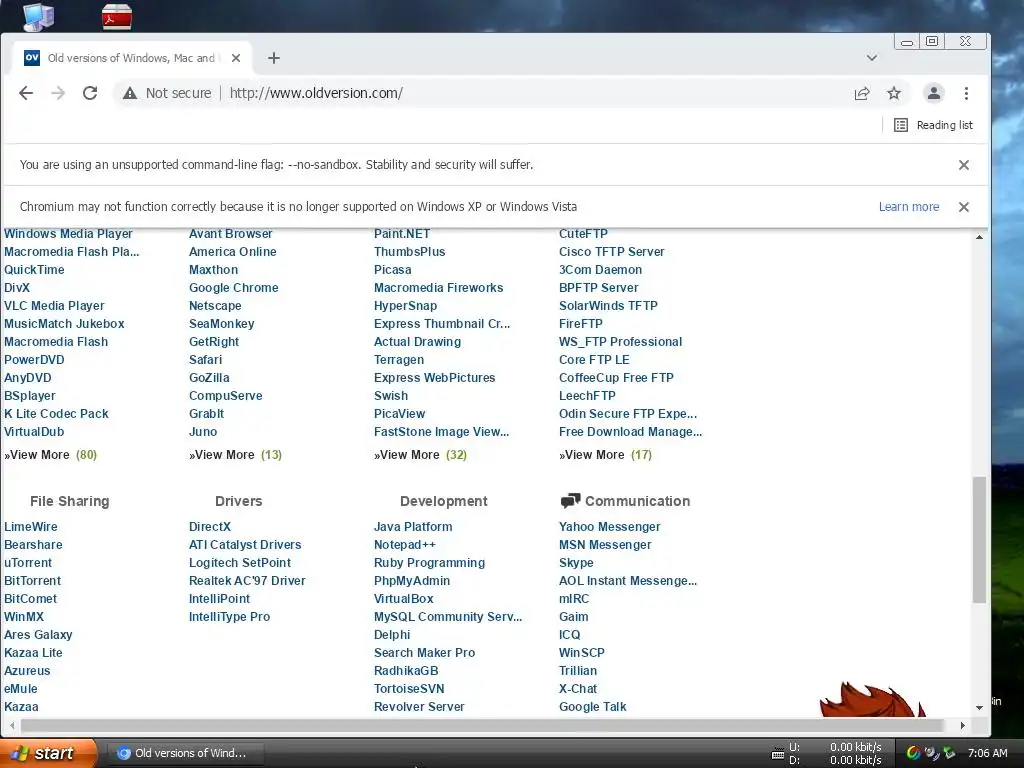
Task: Click the Safari link
Action: [x=205, y=360]
